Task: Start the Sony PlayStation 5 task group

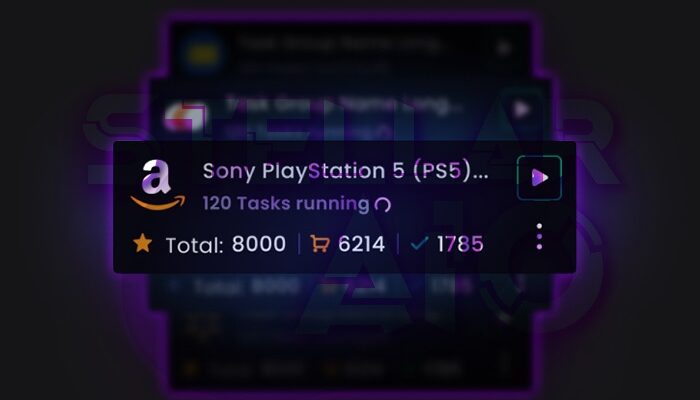Action: (539, 178)
